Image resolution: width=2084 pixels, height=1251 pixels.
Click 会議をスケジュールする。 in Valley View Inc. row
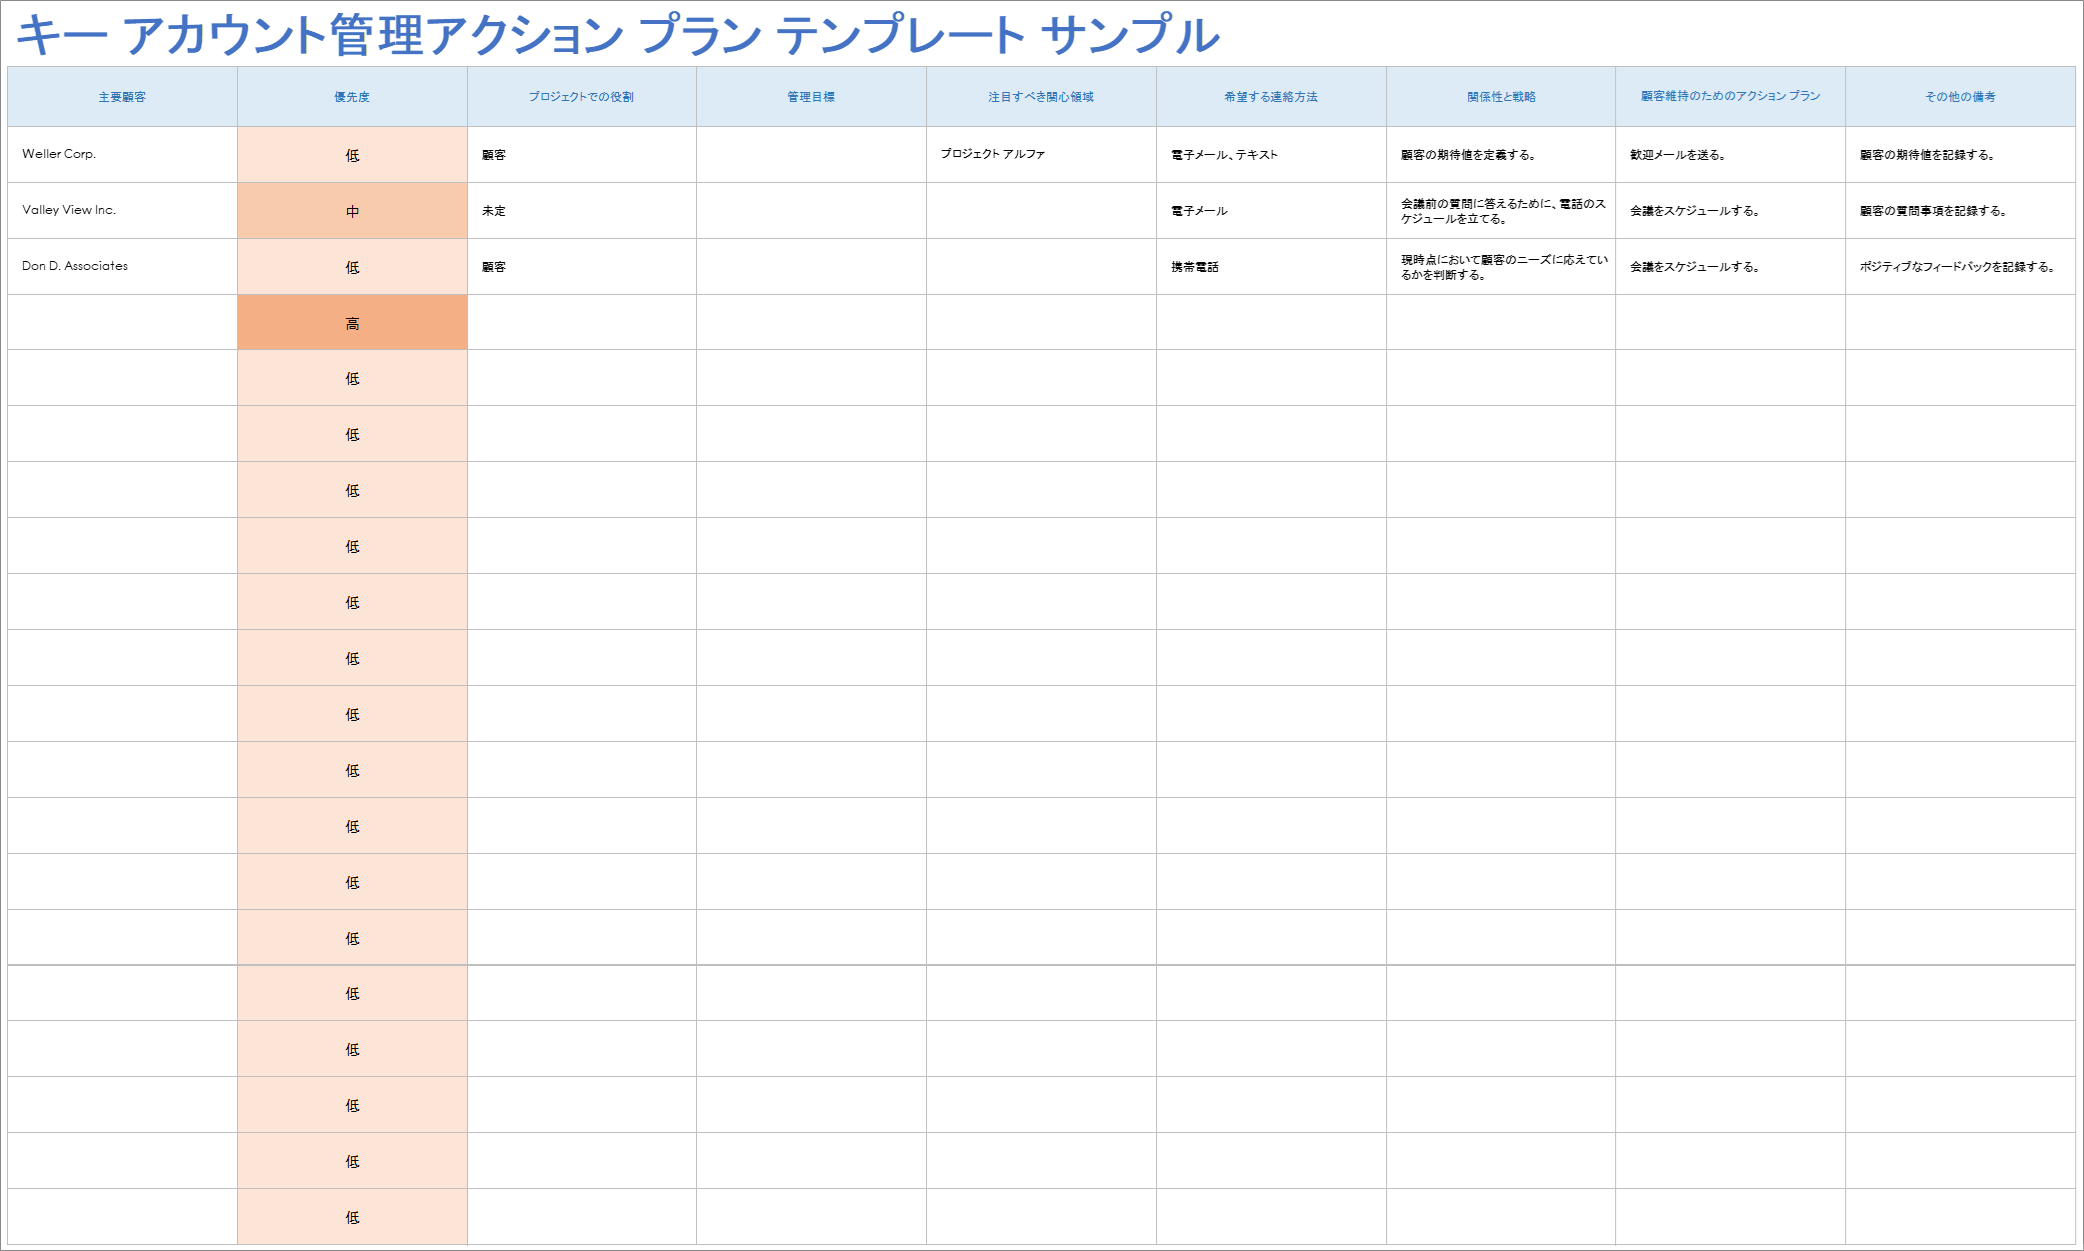(1730, 210)
